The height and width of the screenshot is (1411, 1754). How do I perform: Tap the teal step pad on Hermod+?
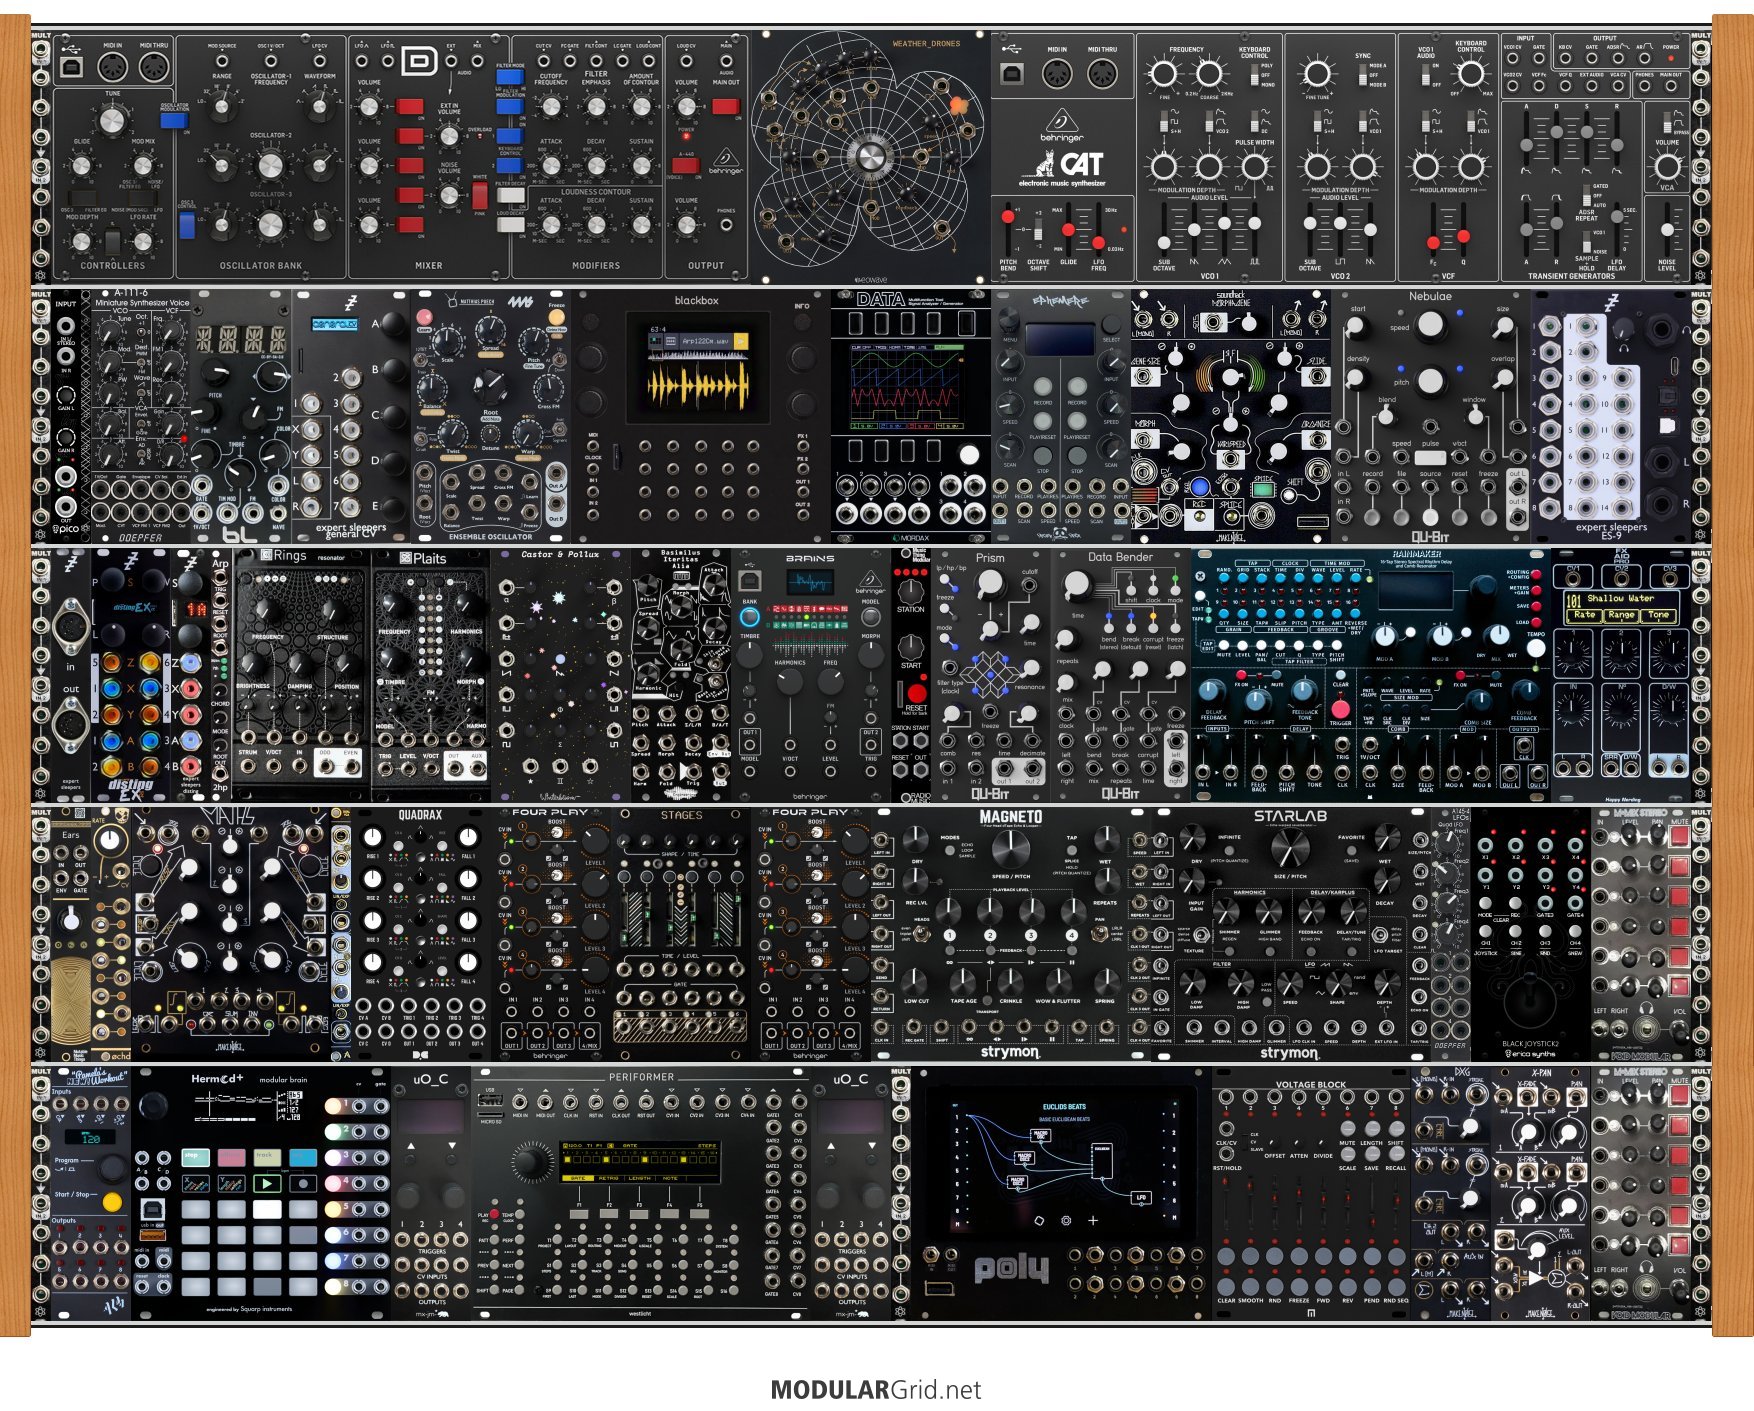click(x=194, y=1158)
